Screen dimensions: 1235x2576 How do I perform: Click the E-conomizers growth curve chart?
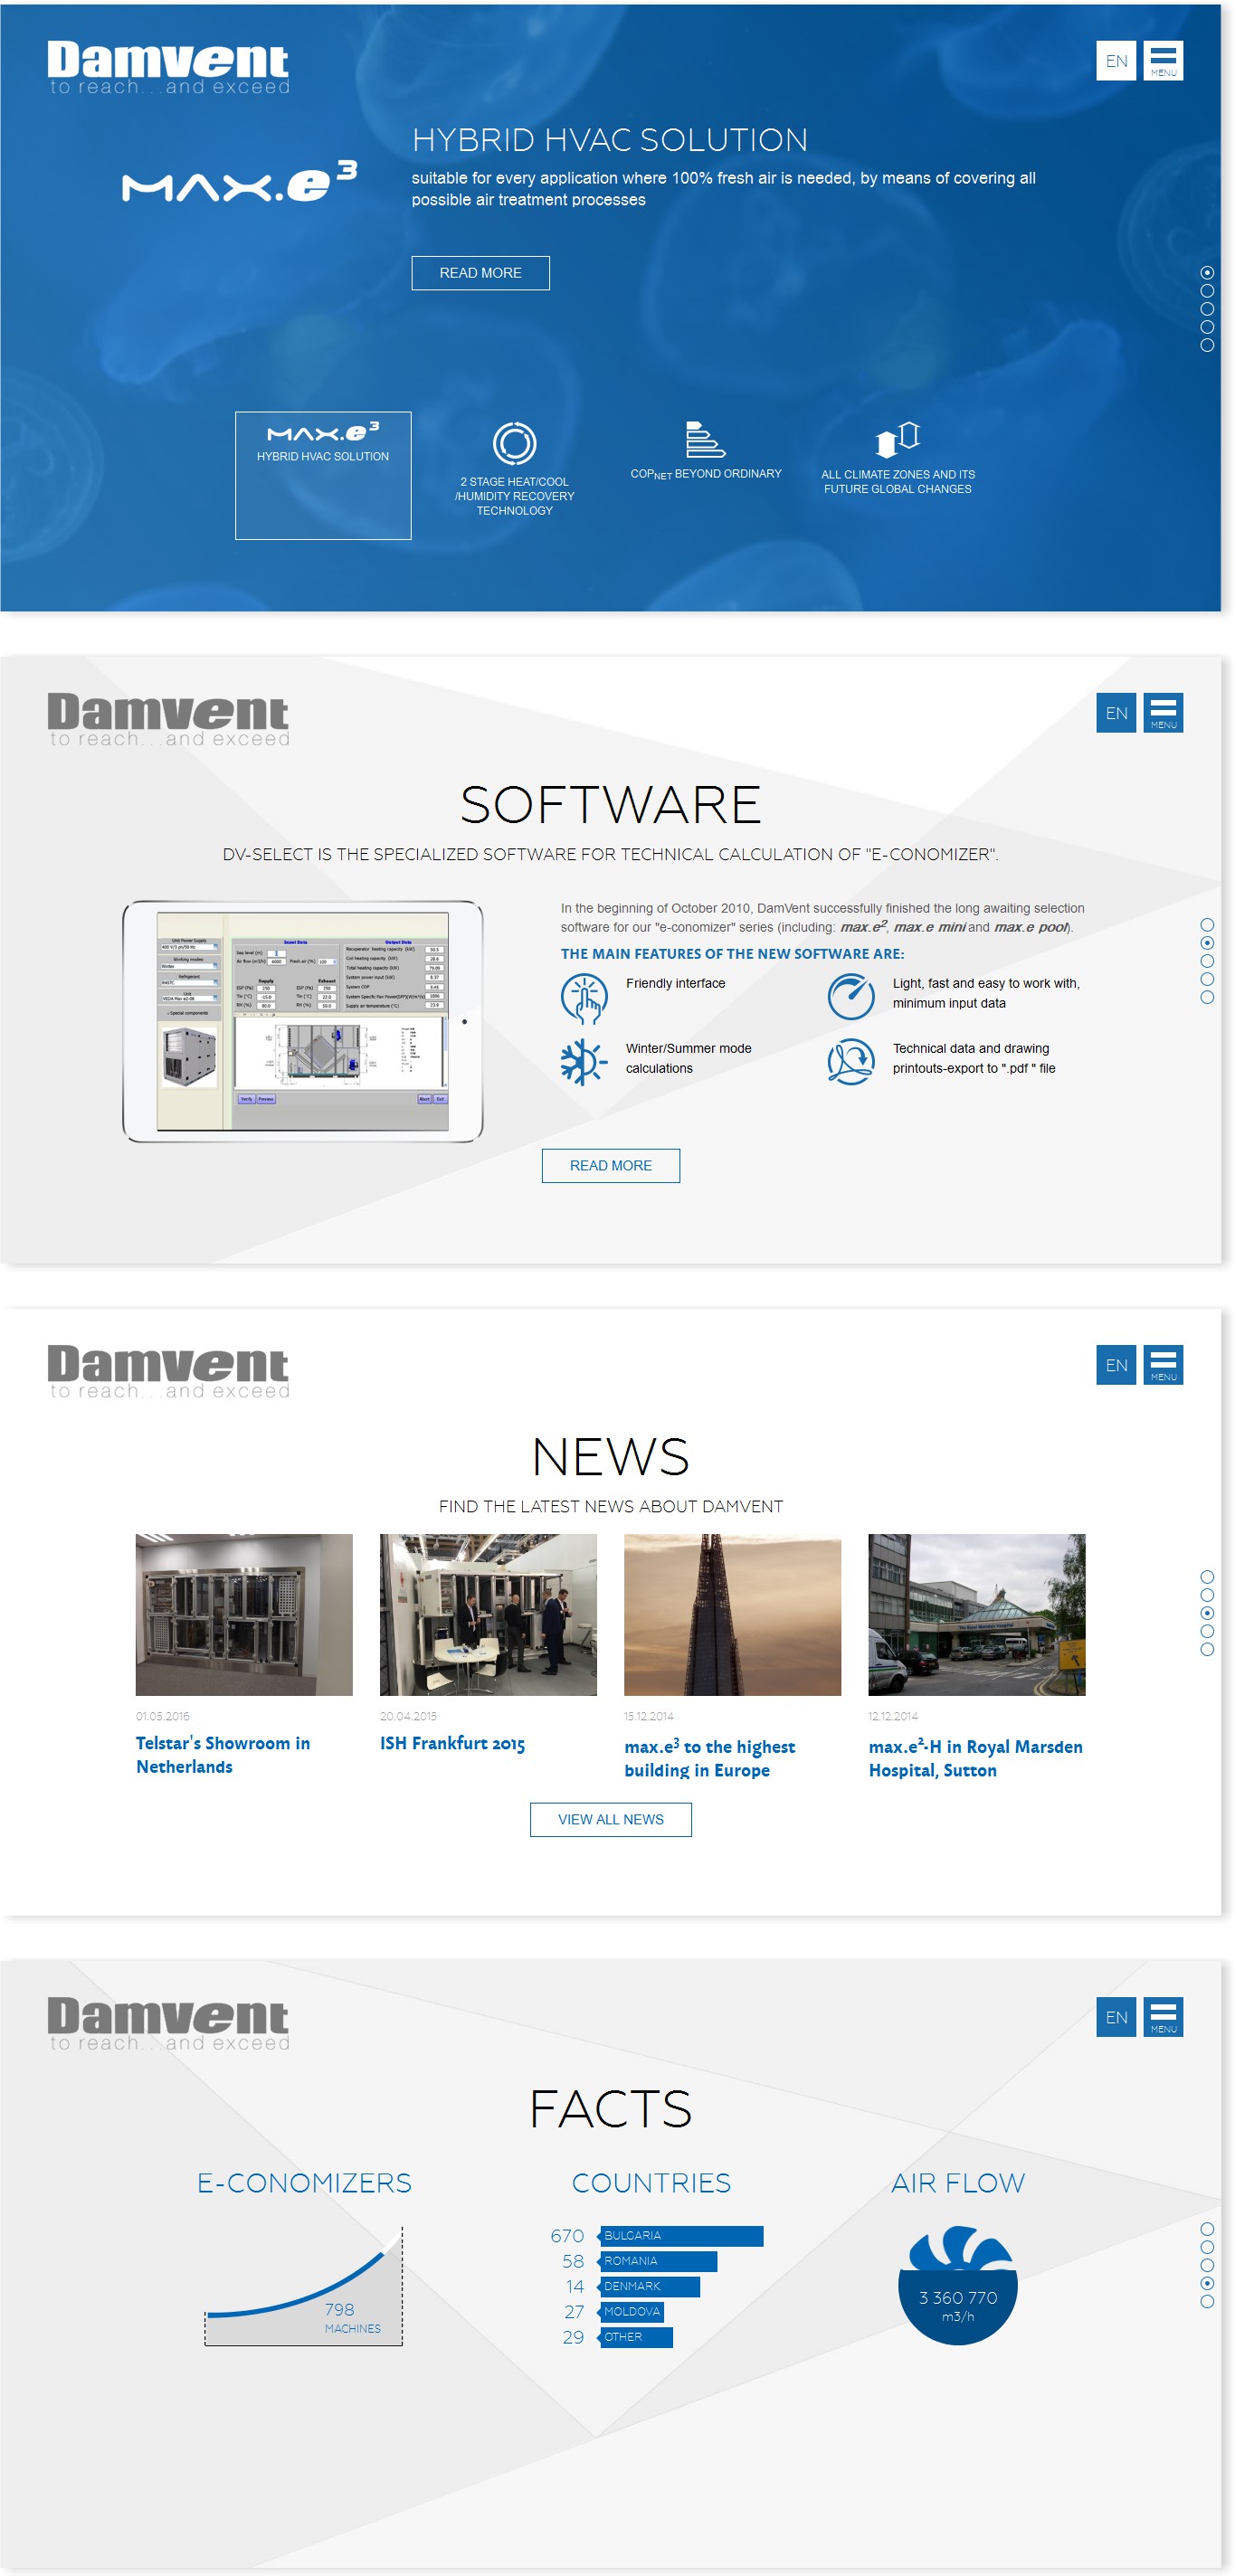(304, 2286)
